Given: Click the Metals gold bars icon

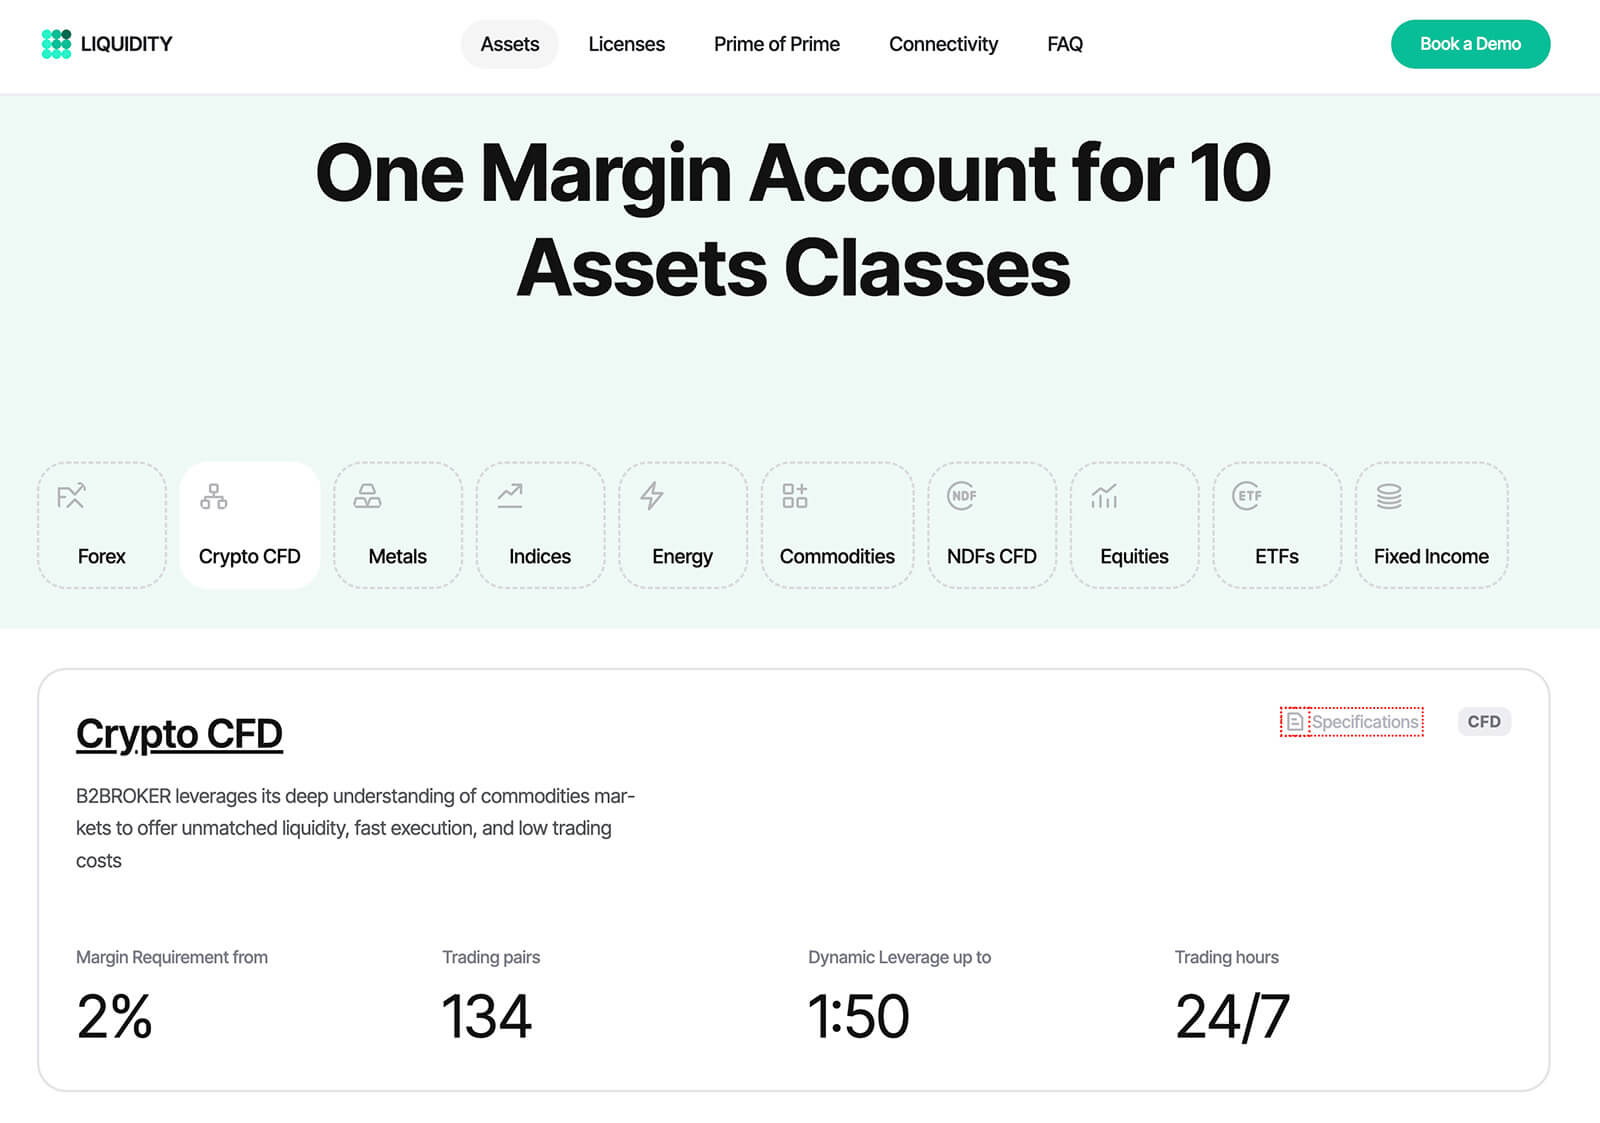Looking at the screenshot, I should 367,496.
